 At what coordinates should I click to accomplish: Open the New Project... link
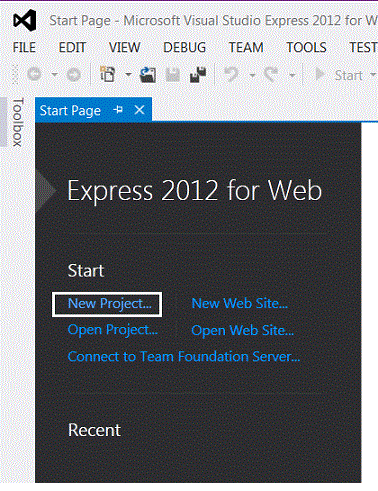click(110, 304)
